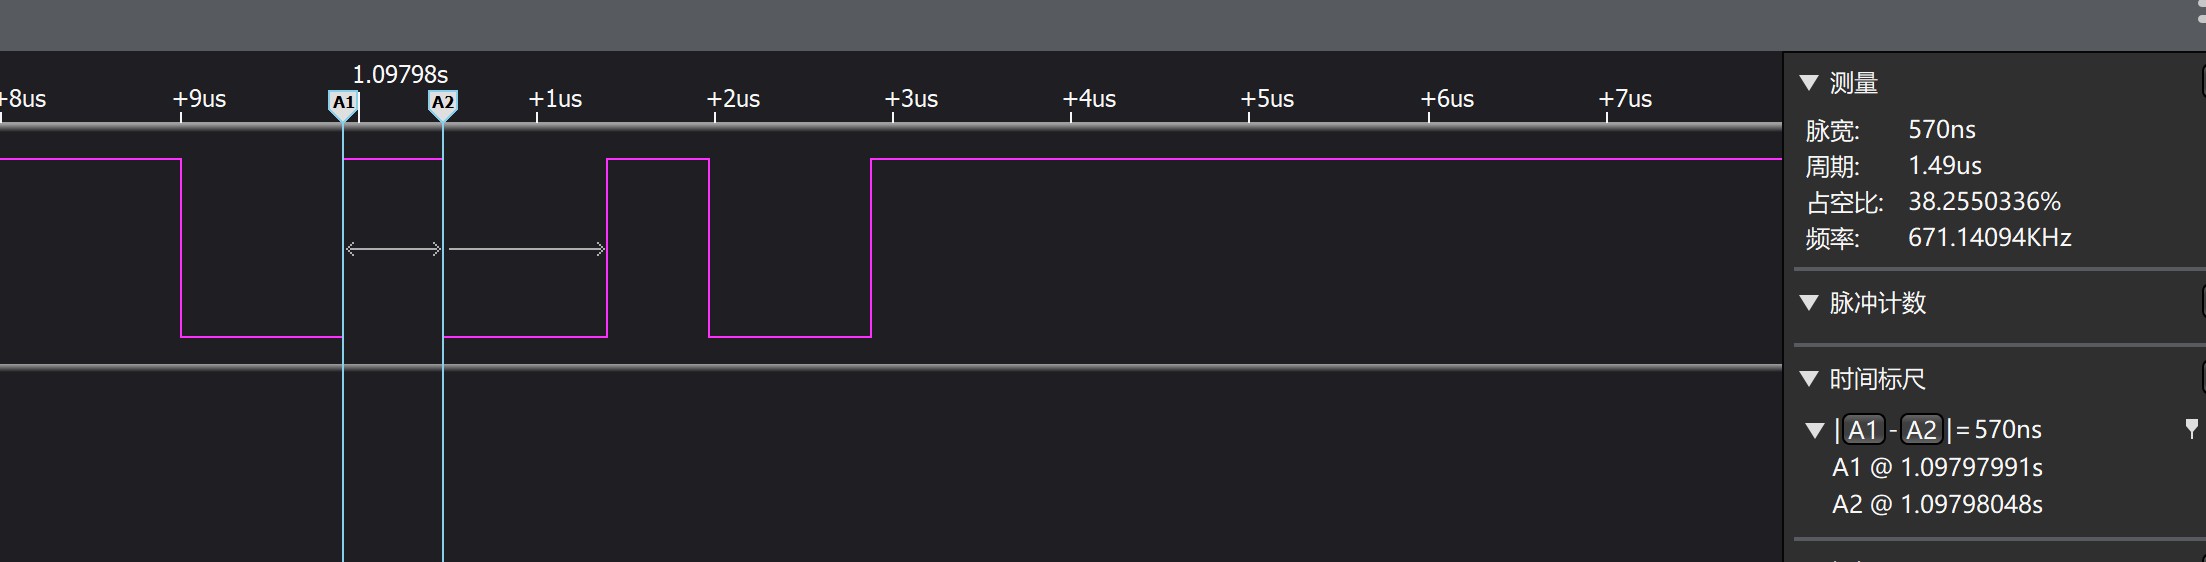Collapse the 脉冲计数 pulse count section
The height and width of the screenshot is (562, 2206).
click(1808, 303)
